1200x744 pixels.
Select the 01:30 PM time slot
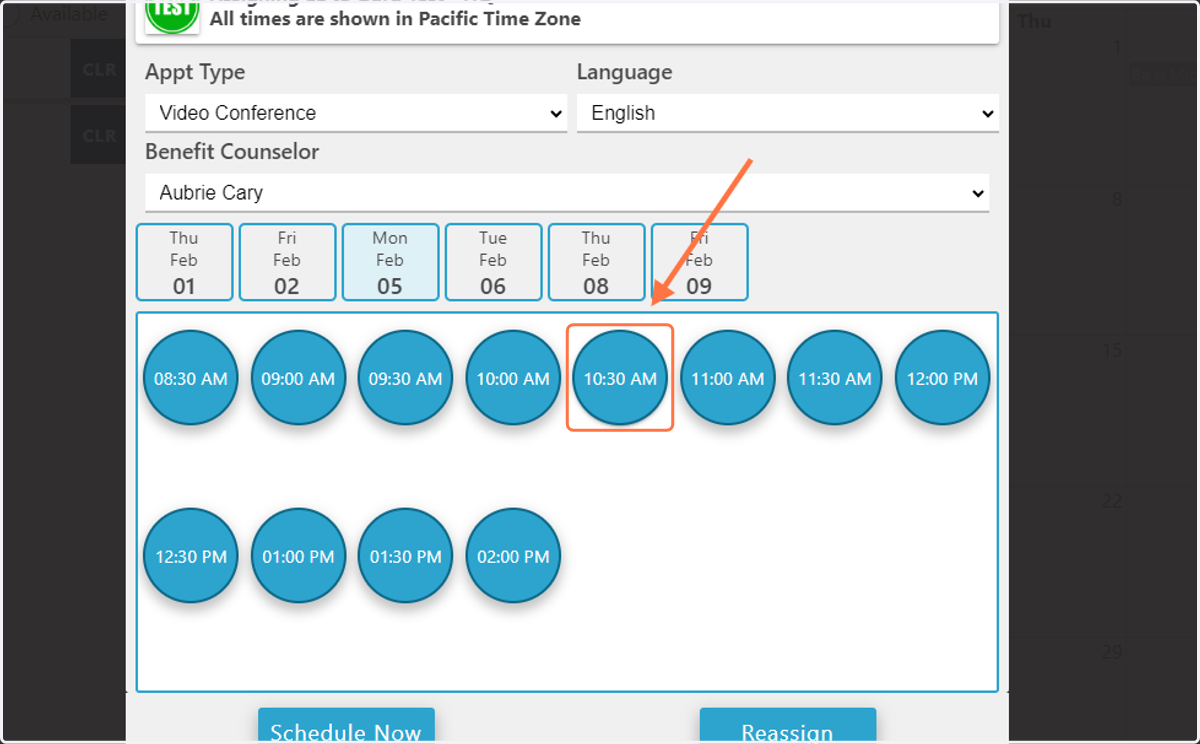pyautogui.click(x=405, y=556)
